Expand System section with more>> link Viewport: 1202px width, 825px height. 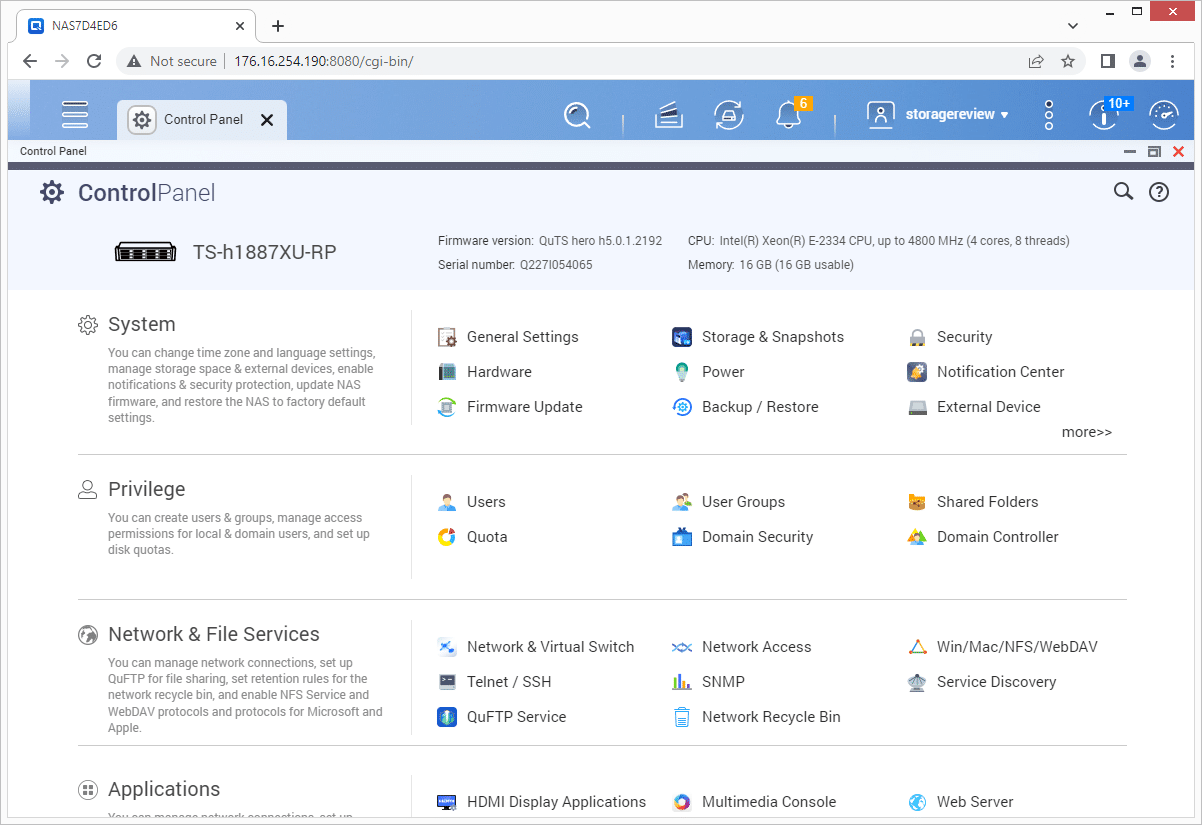pyautogui.click(x=1087, y=432)
